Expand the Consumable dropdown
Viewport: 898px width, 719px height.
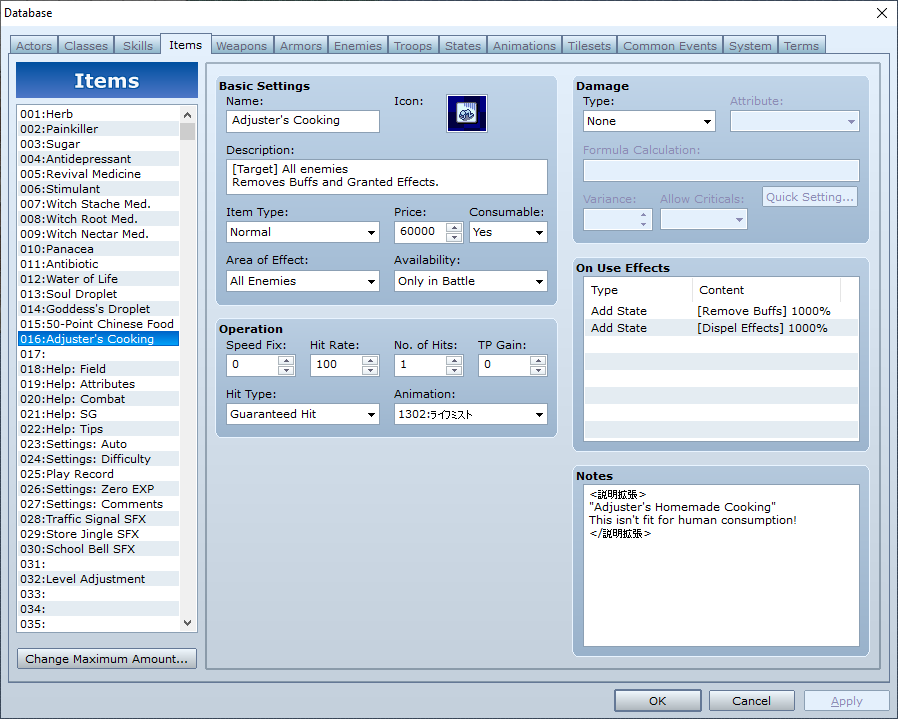coord(508,232)
